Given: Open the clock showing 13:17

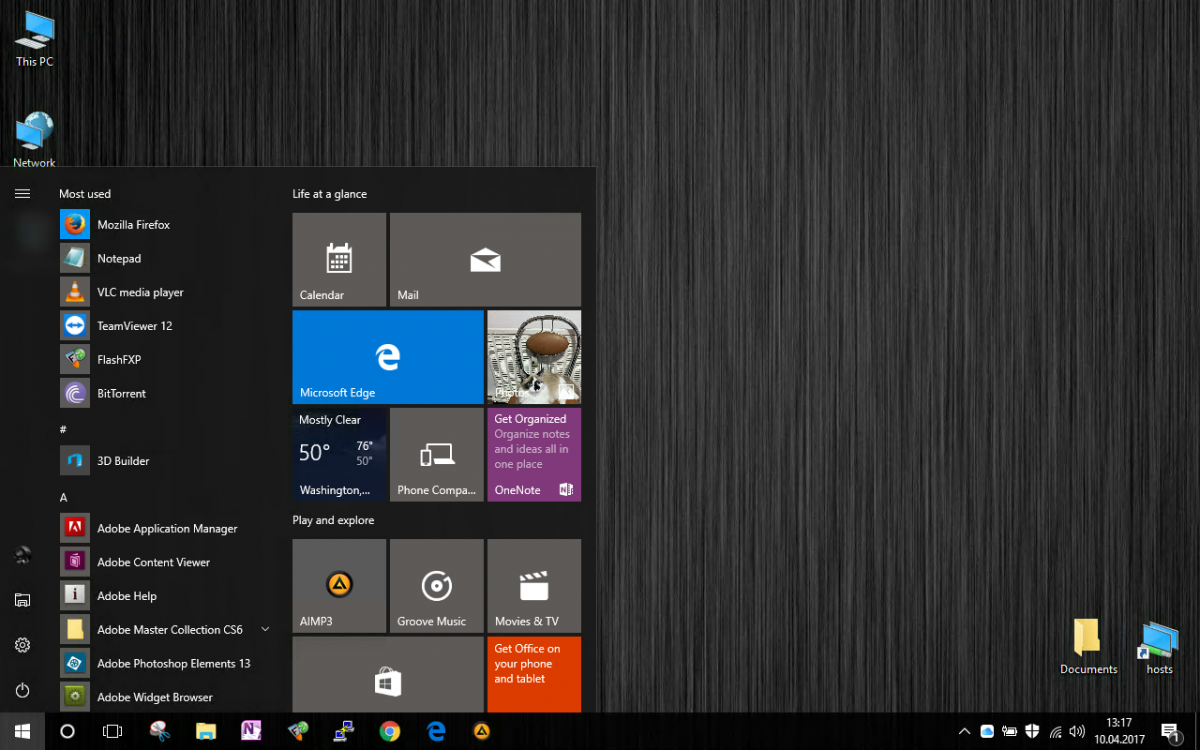Looking at the screenshot, I should tap(1119, 731).
